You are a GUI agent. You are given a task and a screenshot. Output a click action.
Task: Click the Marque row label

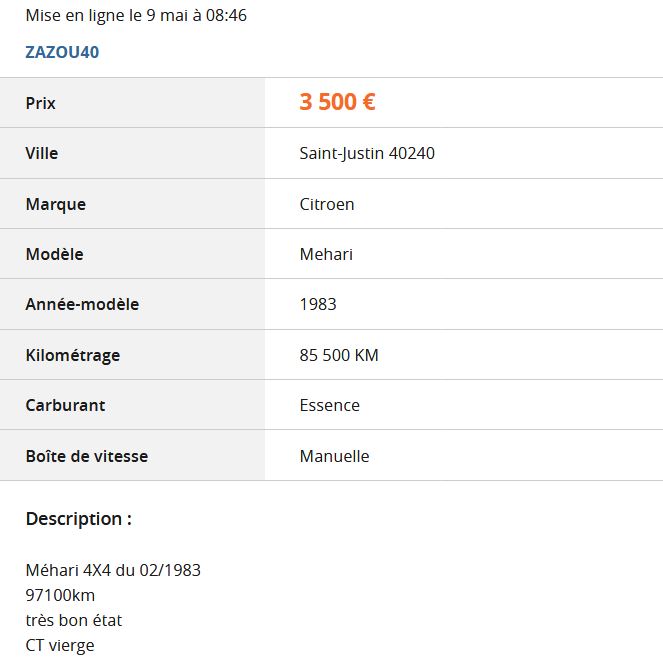(x=56, y=204)
